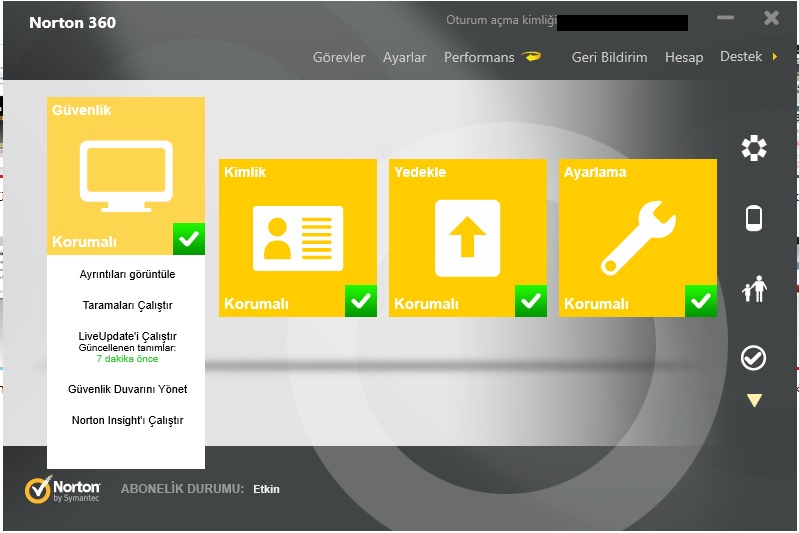This screenshot has height=533, width=799.
Task: Click the Güncellenen tanımlar label
Action: (x=127, y=348)
